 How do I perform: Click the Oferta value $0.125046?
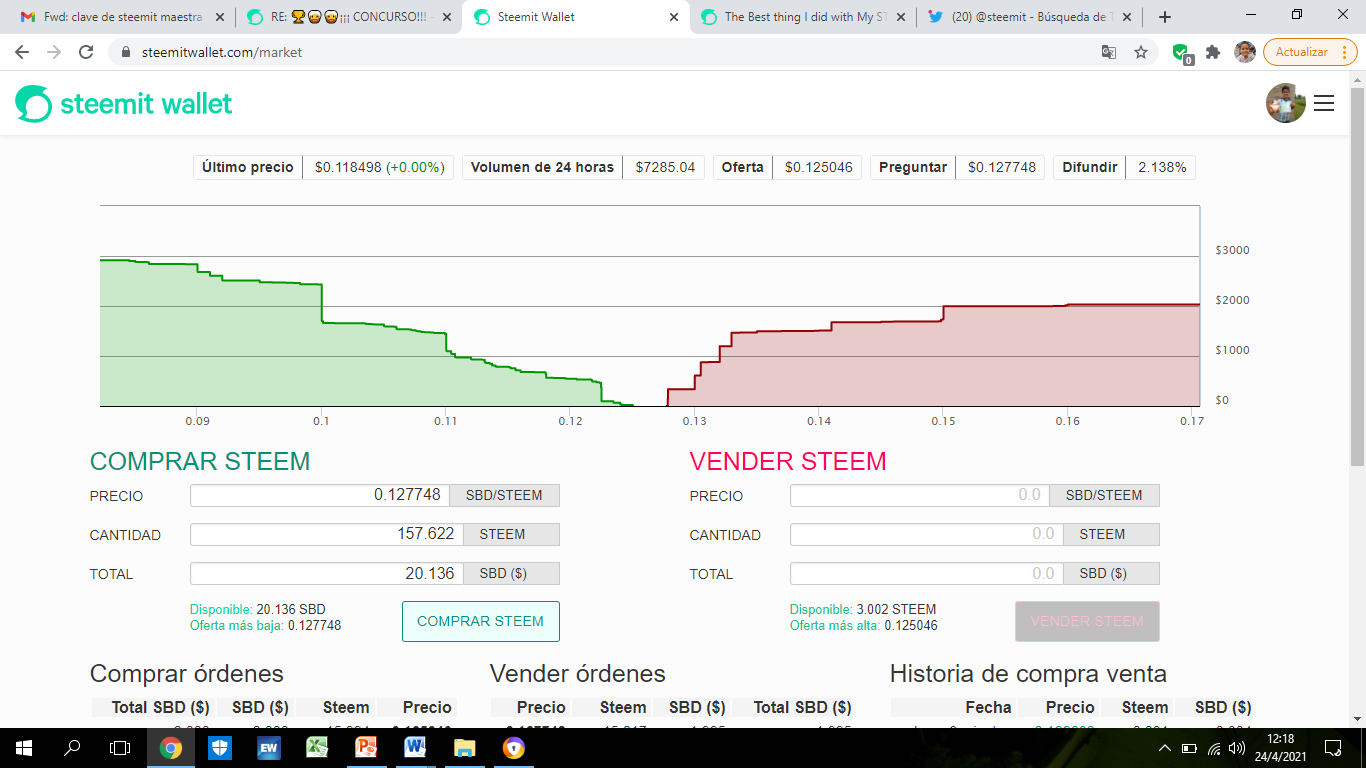[819, 167]
